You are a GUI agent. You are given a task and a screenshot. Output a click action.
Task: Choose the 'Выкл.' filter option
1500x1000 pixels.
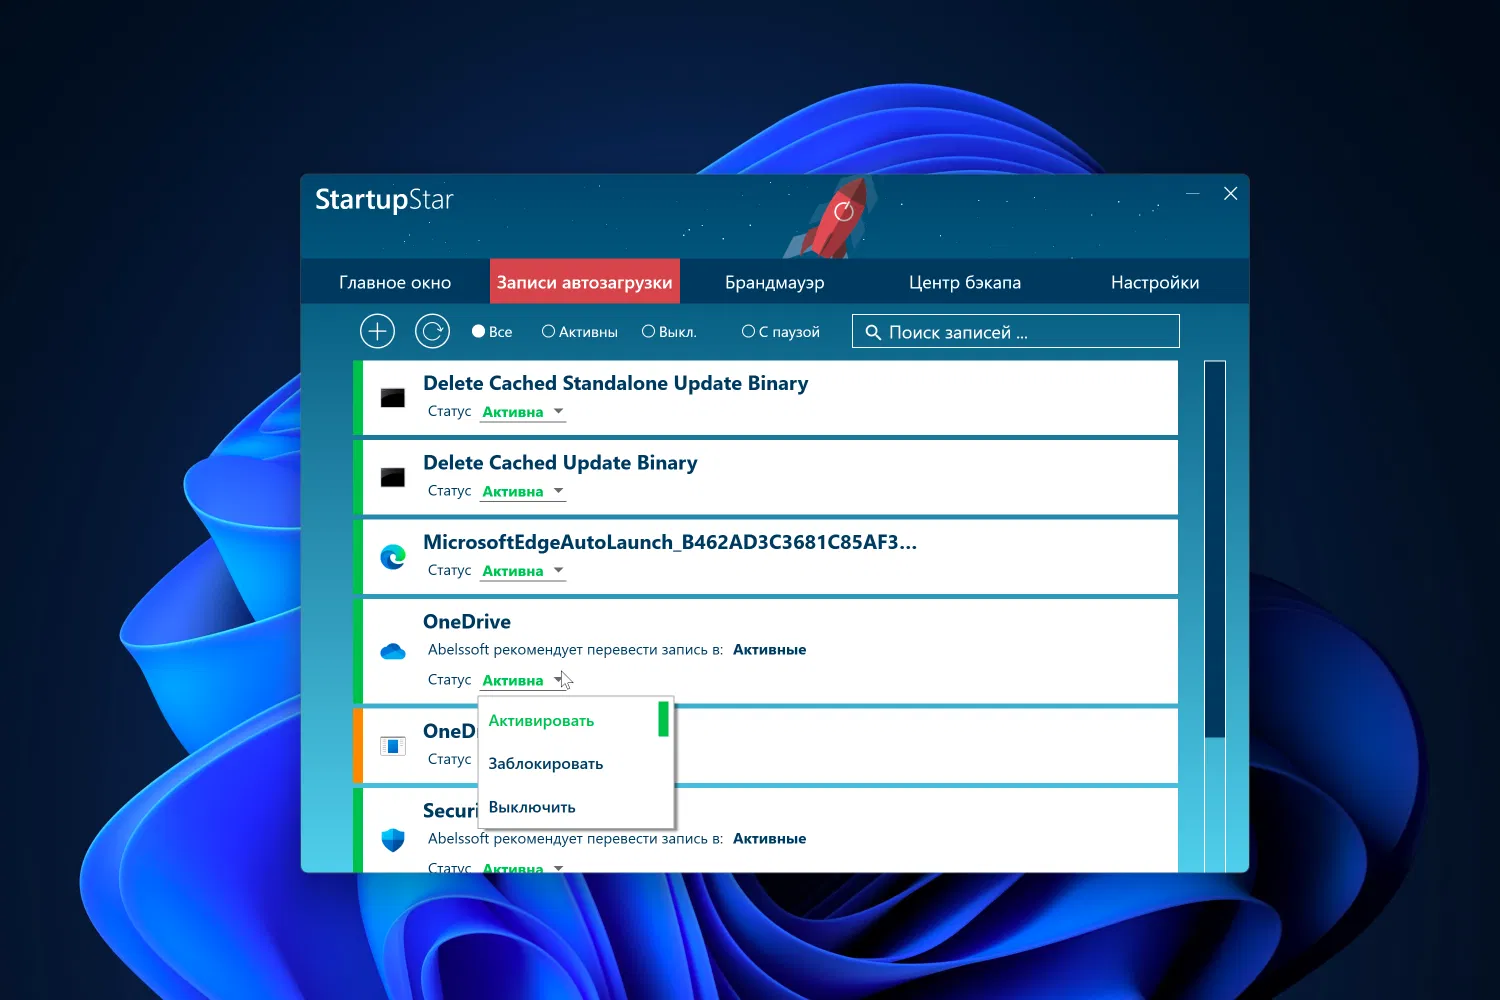pos(669,332)
